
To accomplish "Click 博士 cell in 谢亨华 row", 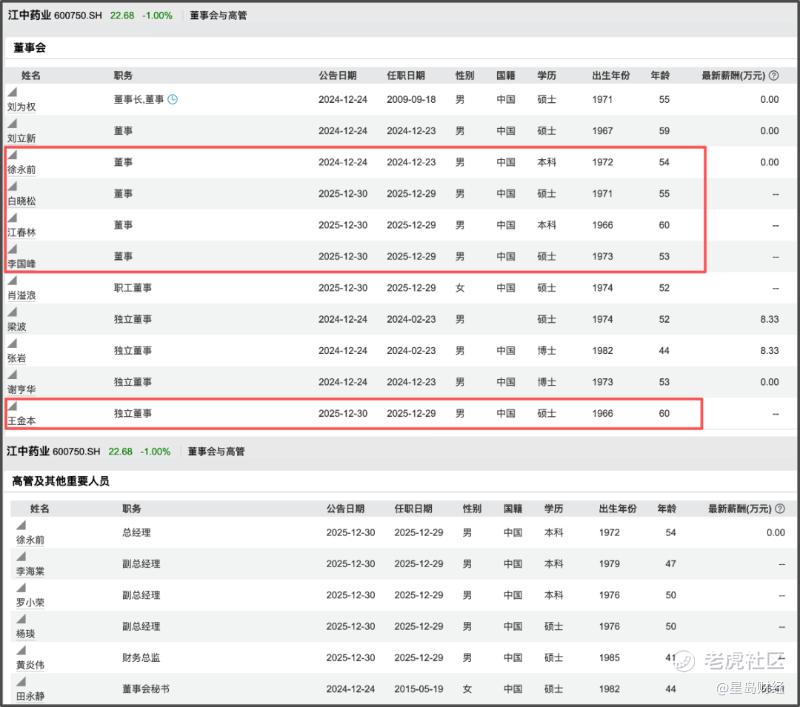I will click(x=546, y=382).
